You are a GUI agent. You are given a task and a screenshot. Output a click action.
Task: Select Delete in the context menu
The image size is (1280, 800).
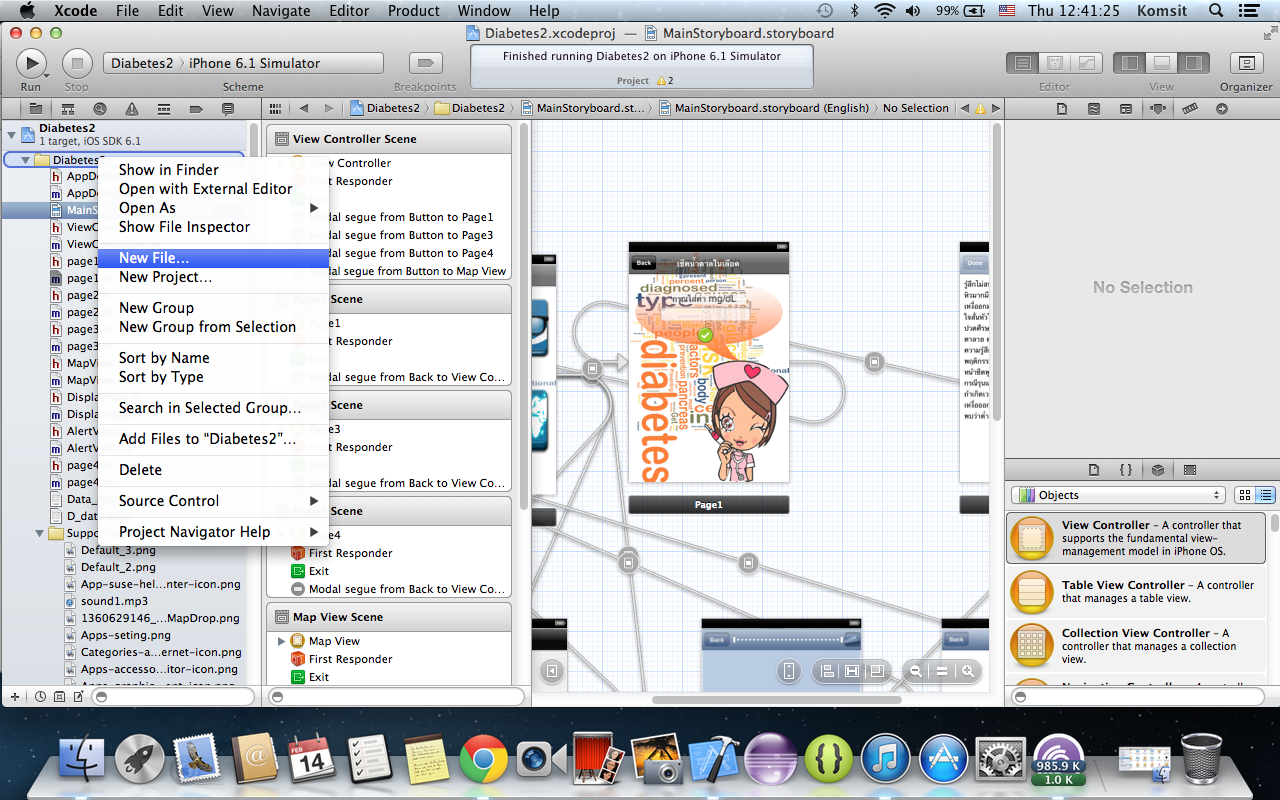click(x=140, y=470)
